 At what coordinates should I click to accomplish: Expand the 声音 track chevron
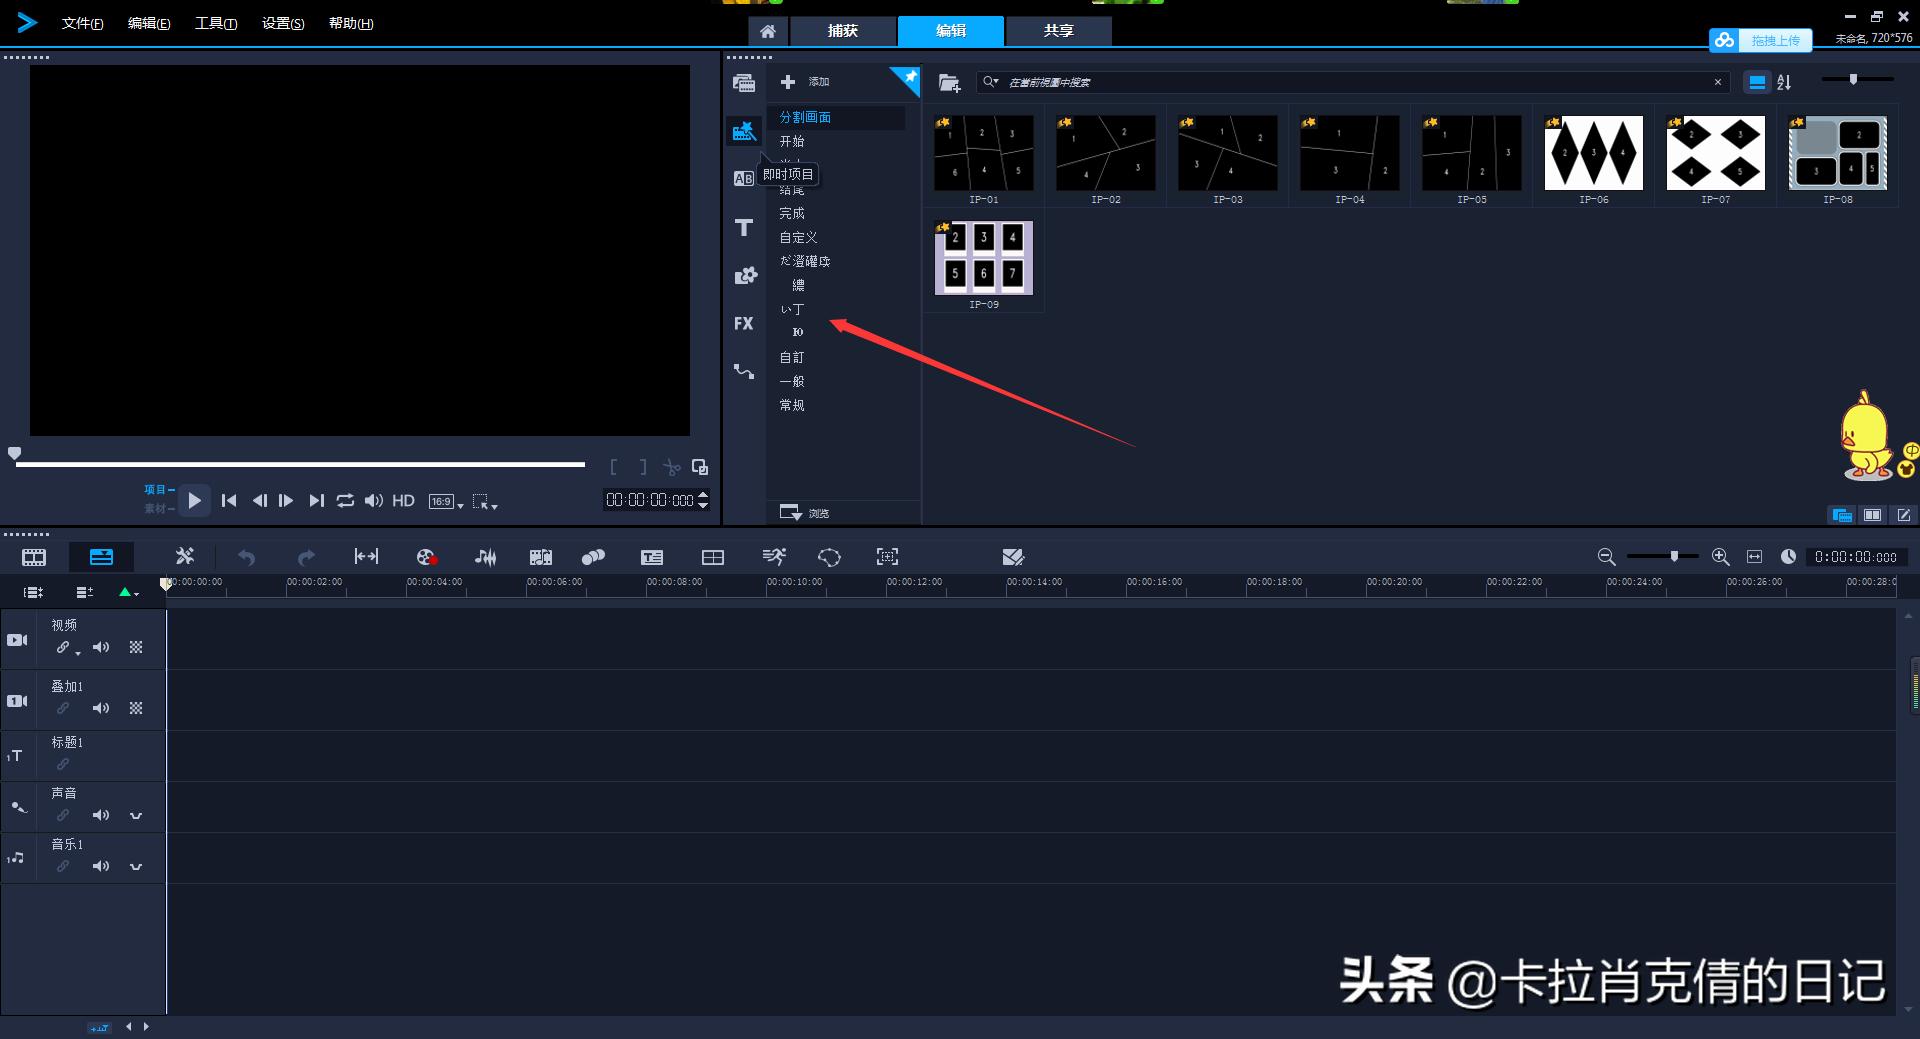(x=136, y=815)
